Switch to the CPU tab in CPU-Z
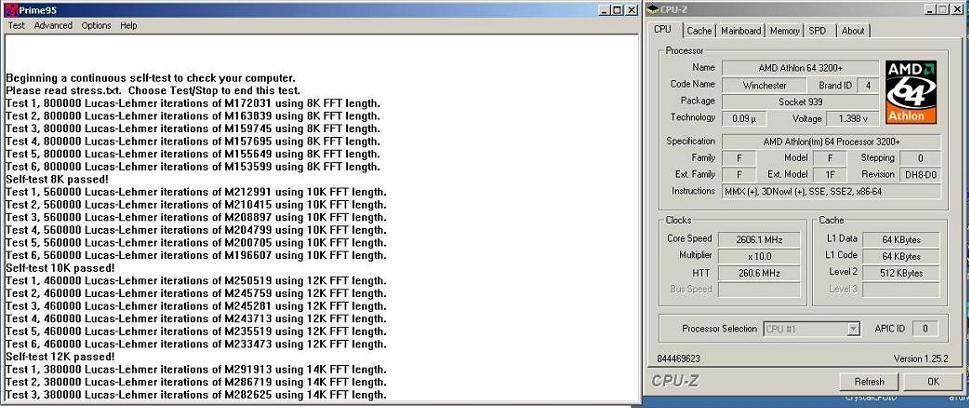This screenshot has width=969, height=408. tap(662, 30)
